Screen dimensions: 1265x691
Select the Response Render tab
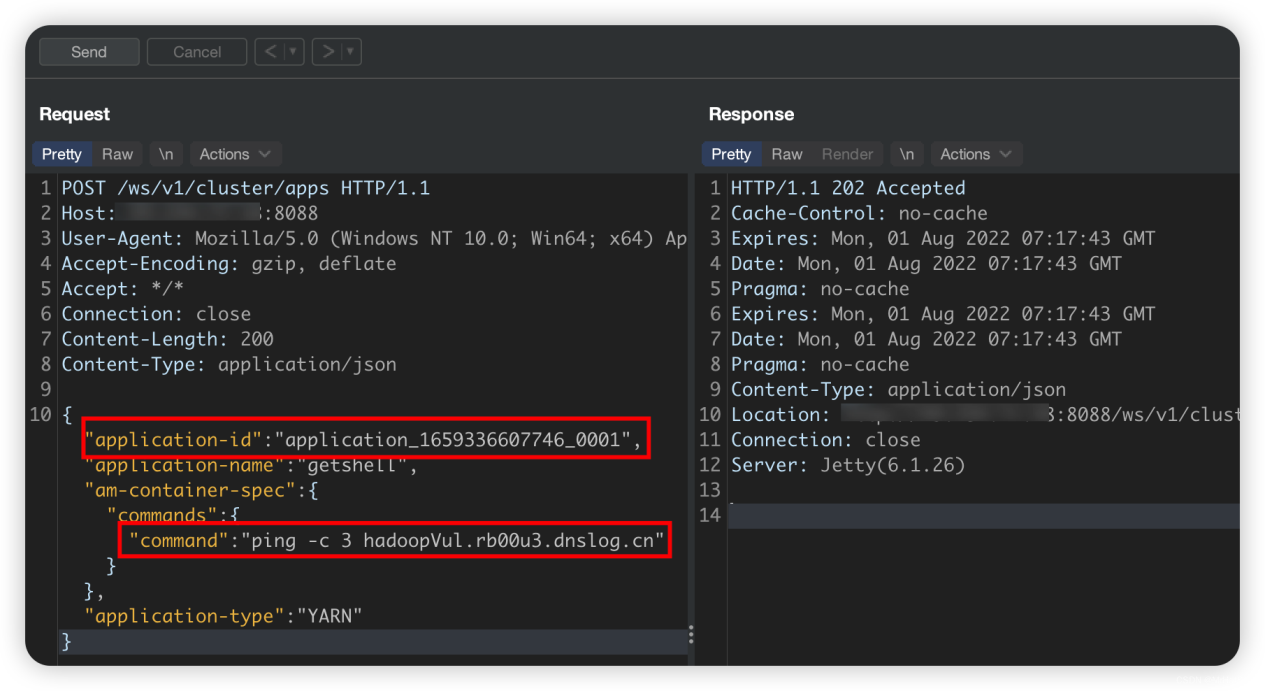coord(847,154)
